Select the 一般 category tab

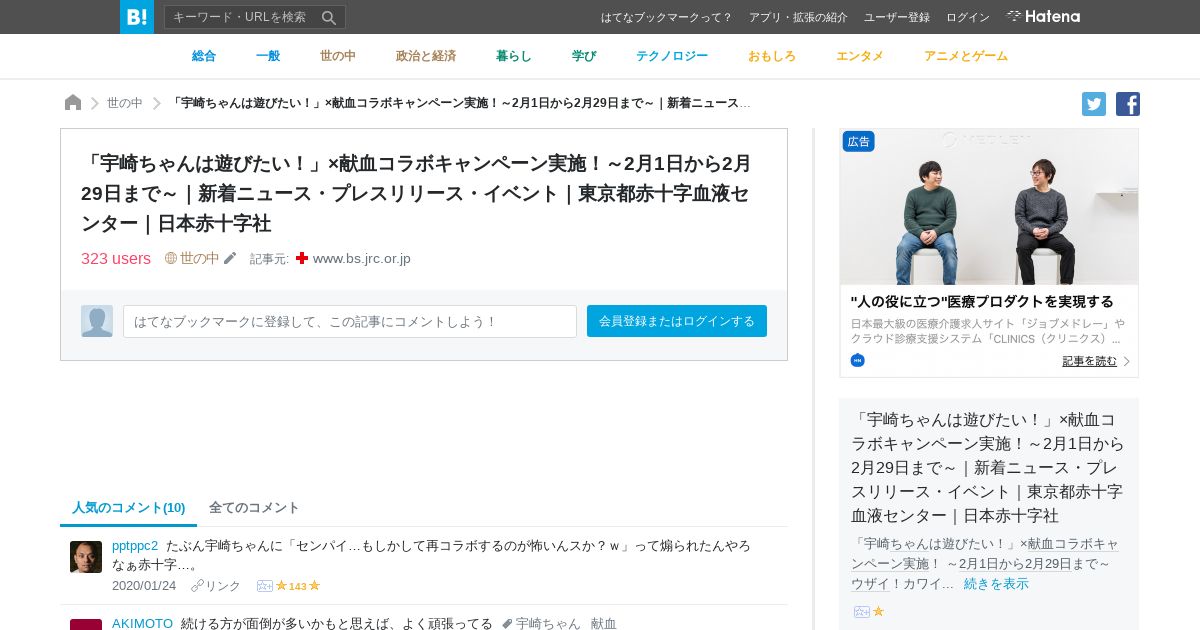coord(268,56)
